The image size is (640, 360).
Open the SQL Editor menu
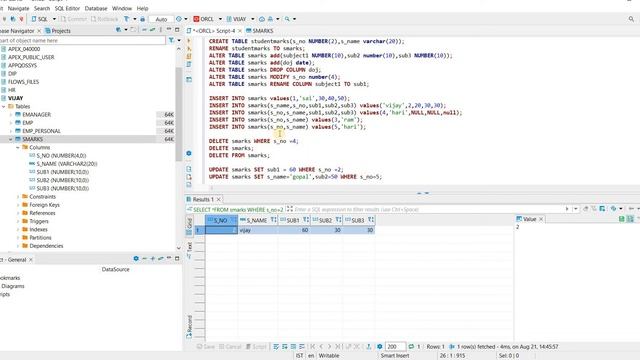click(x=67, y=8)
